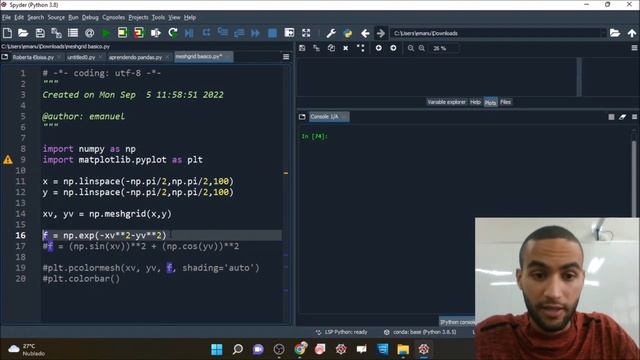The image size is (640, 360).
Task: Switch to Help pane tab
Action: [x=475, y=102]
